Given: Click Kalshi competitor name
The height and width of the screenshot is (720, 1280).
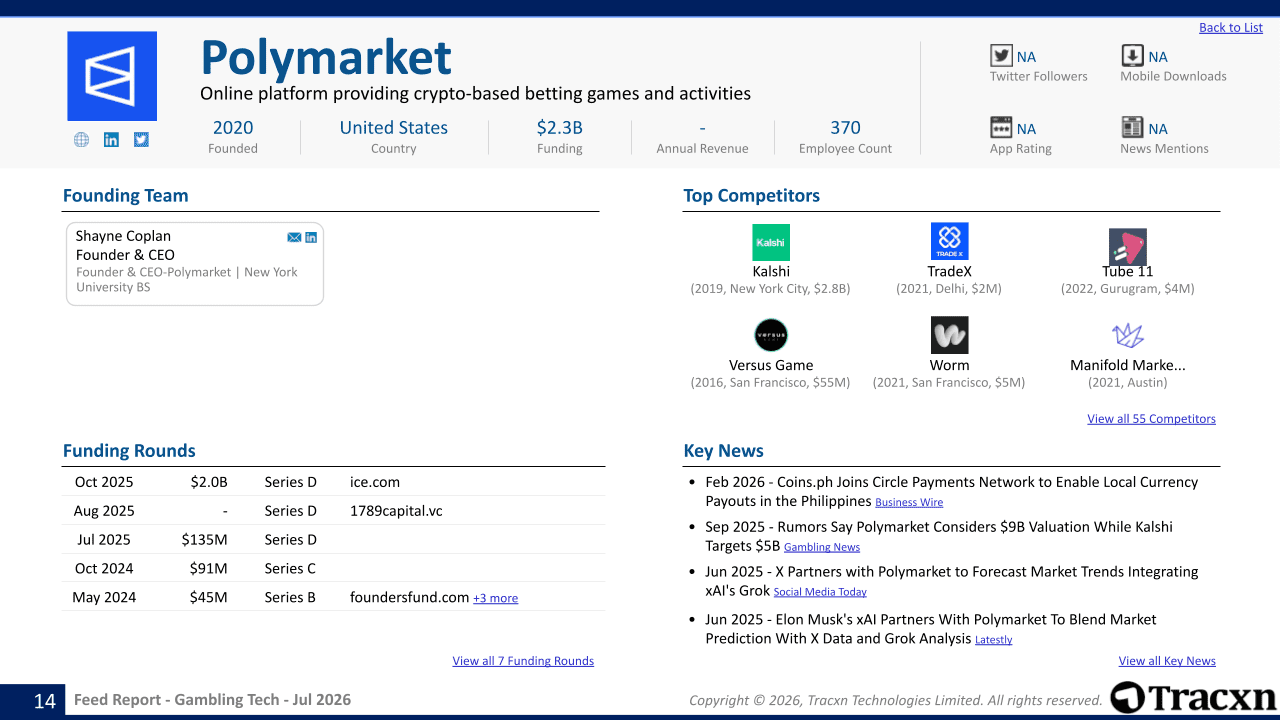Looking at the screenshot, I should (x=771, y=271).
